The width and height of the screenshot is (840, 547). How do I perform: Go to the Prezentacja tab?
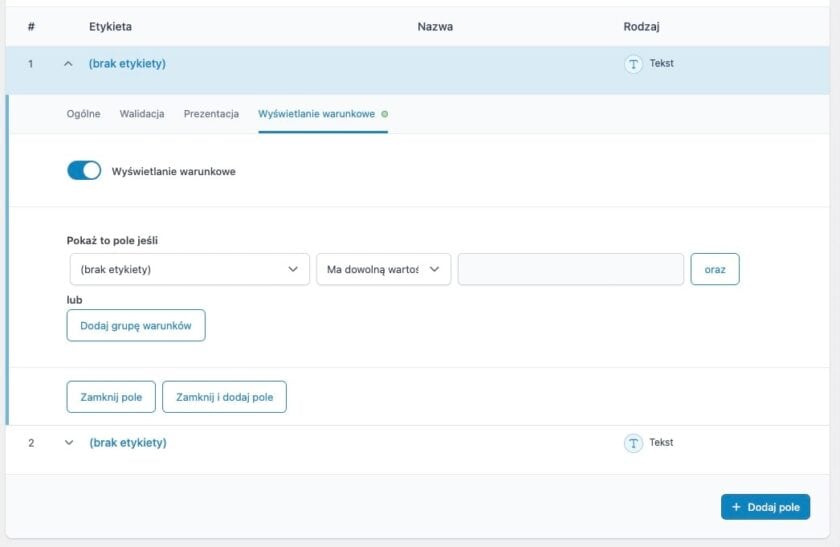tap(211, 114)
